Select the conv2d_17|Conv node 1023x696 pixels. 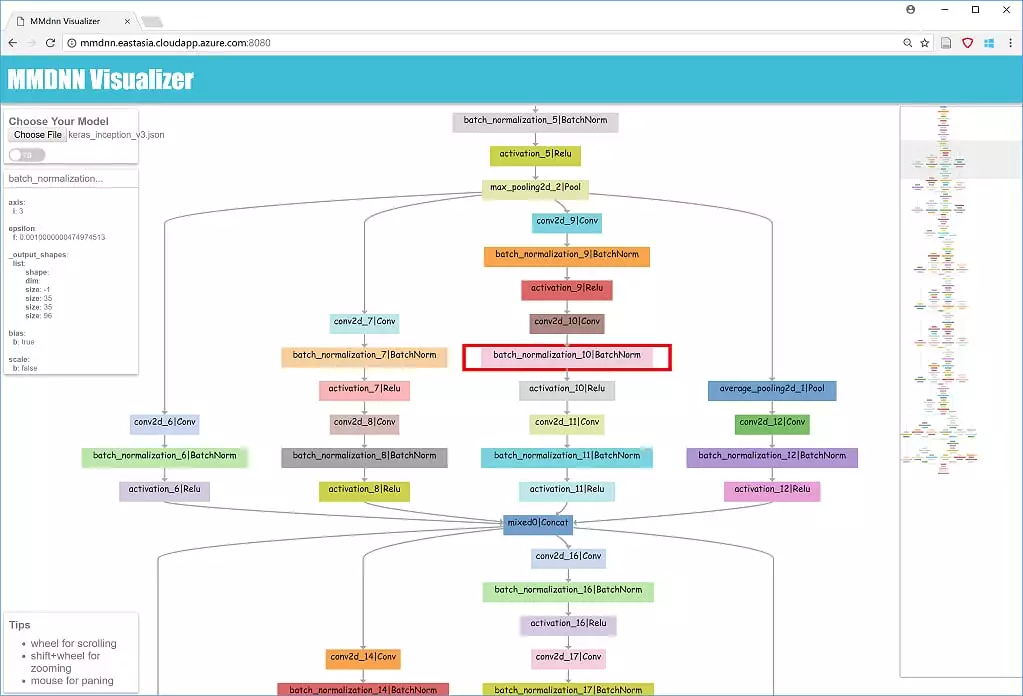(568, 658)
